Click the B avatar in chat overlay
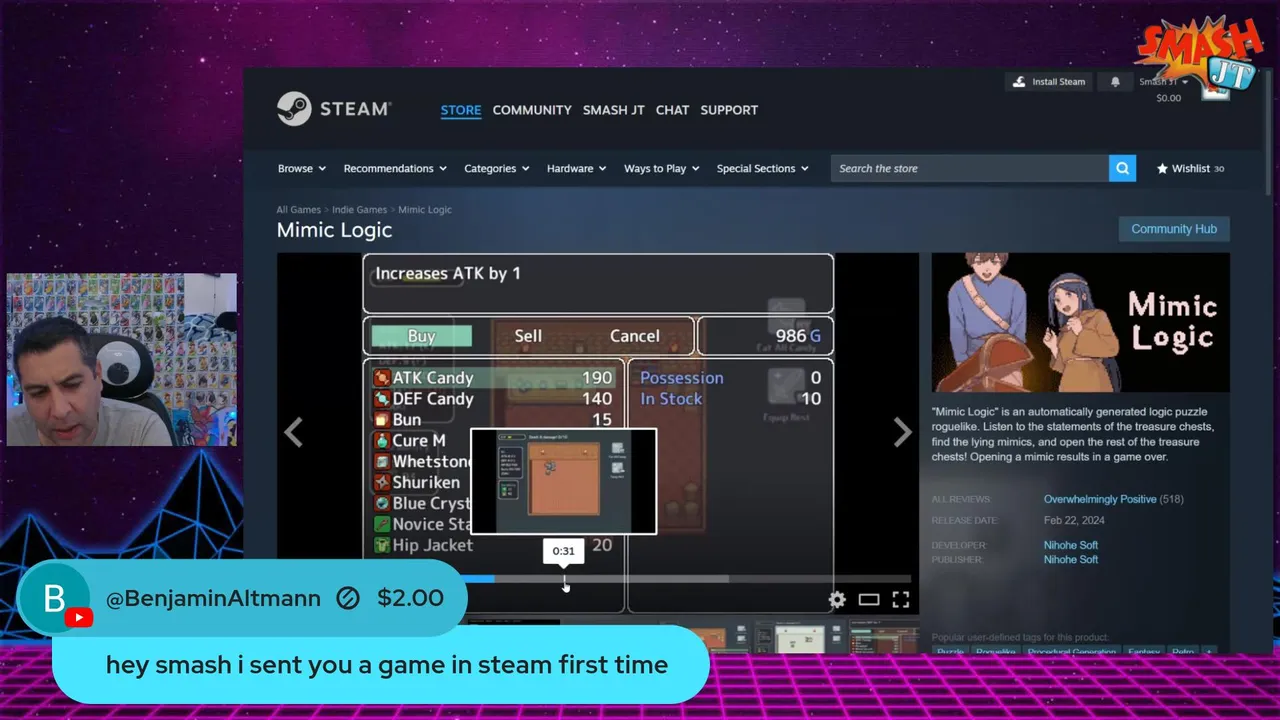 pyautogui.click(x=55, y=598)
